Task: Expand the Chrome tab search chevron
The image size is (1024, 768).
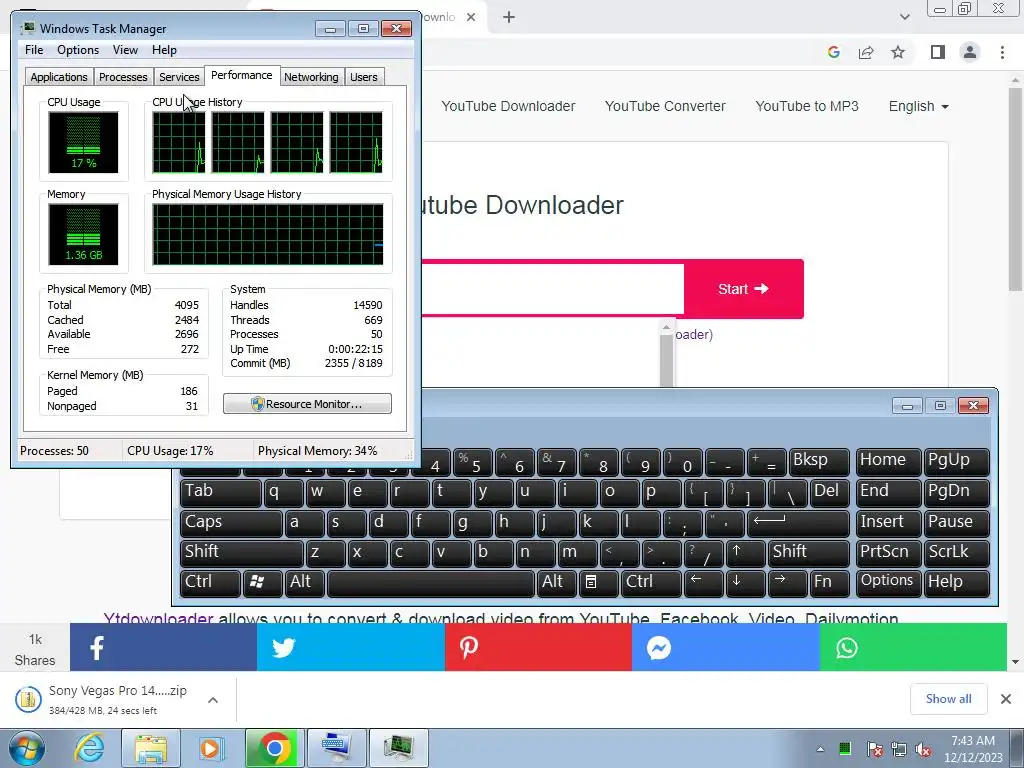Action: pos(904,17)
